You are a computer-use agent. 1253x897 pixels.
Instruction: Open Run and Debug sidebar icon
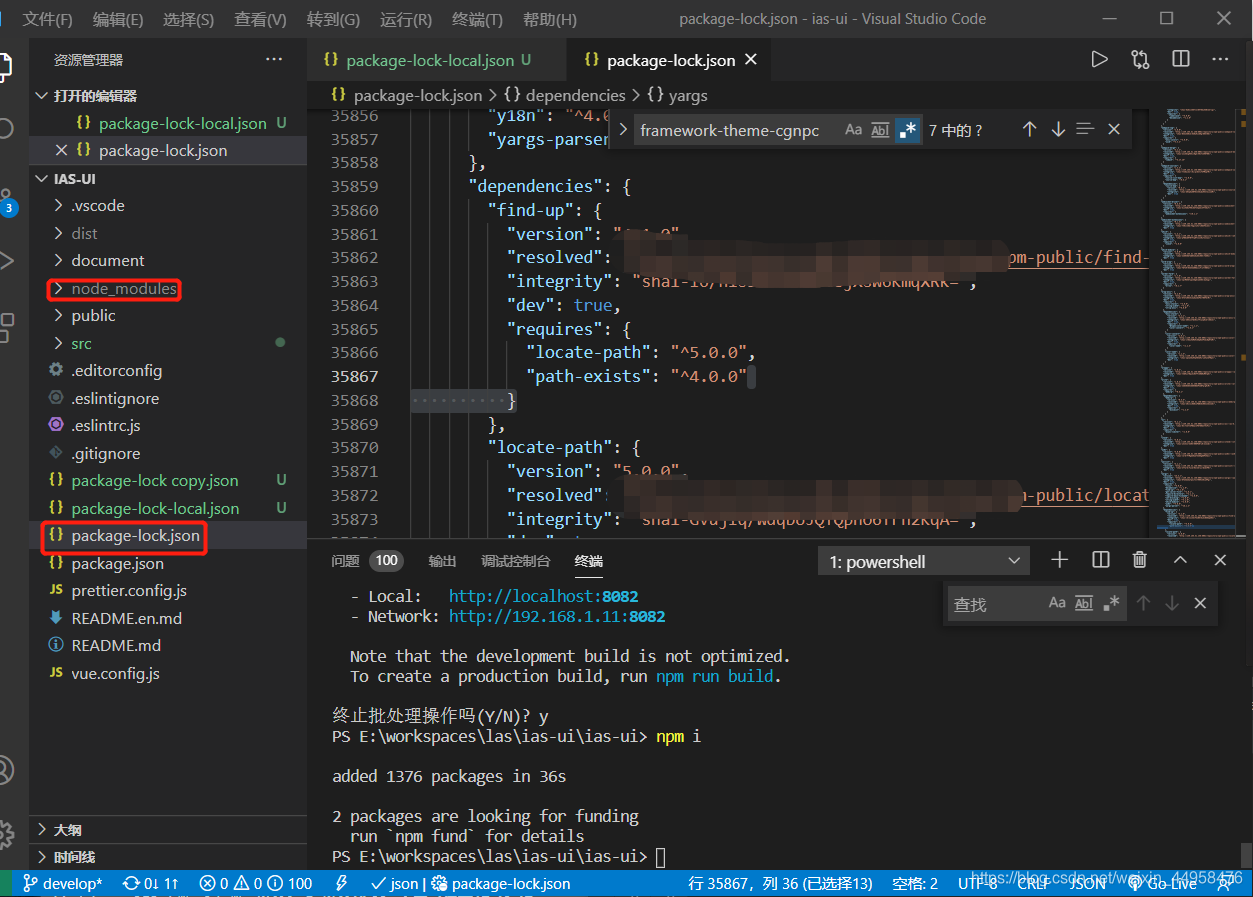click(x=8, y=261)
